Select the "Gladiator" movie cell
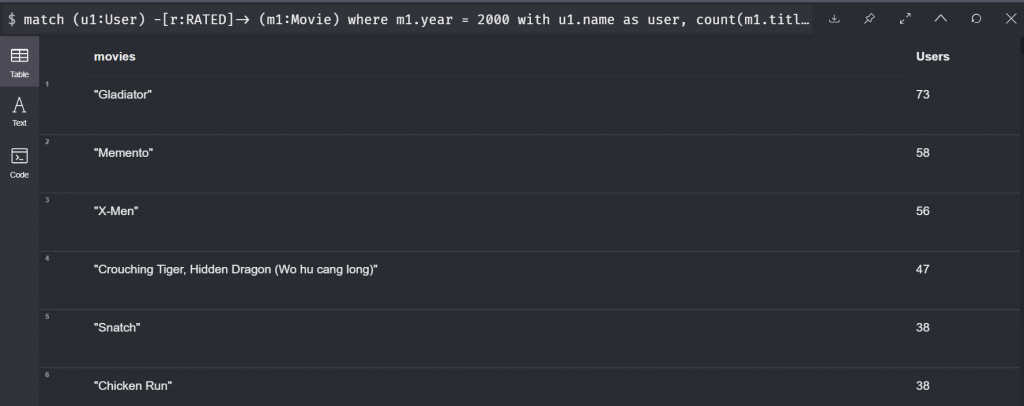 point(122,94)
